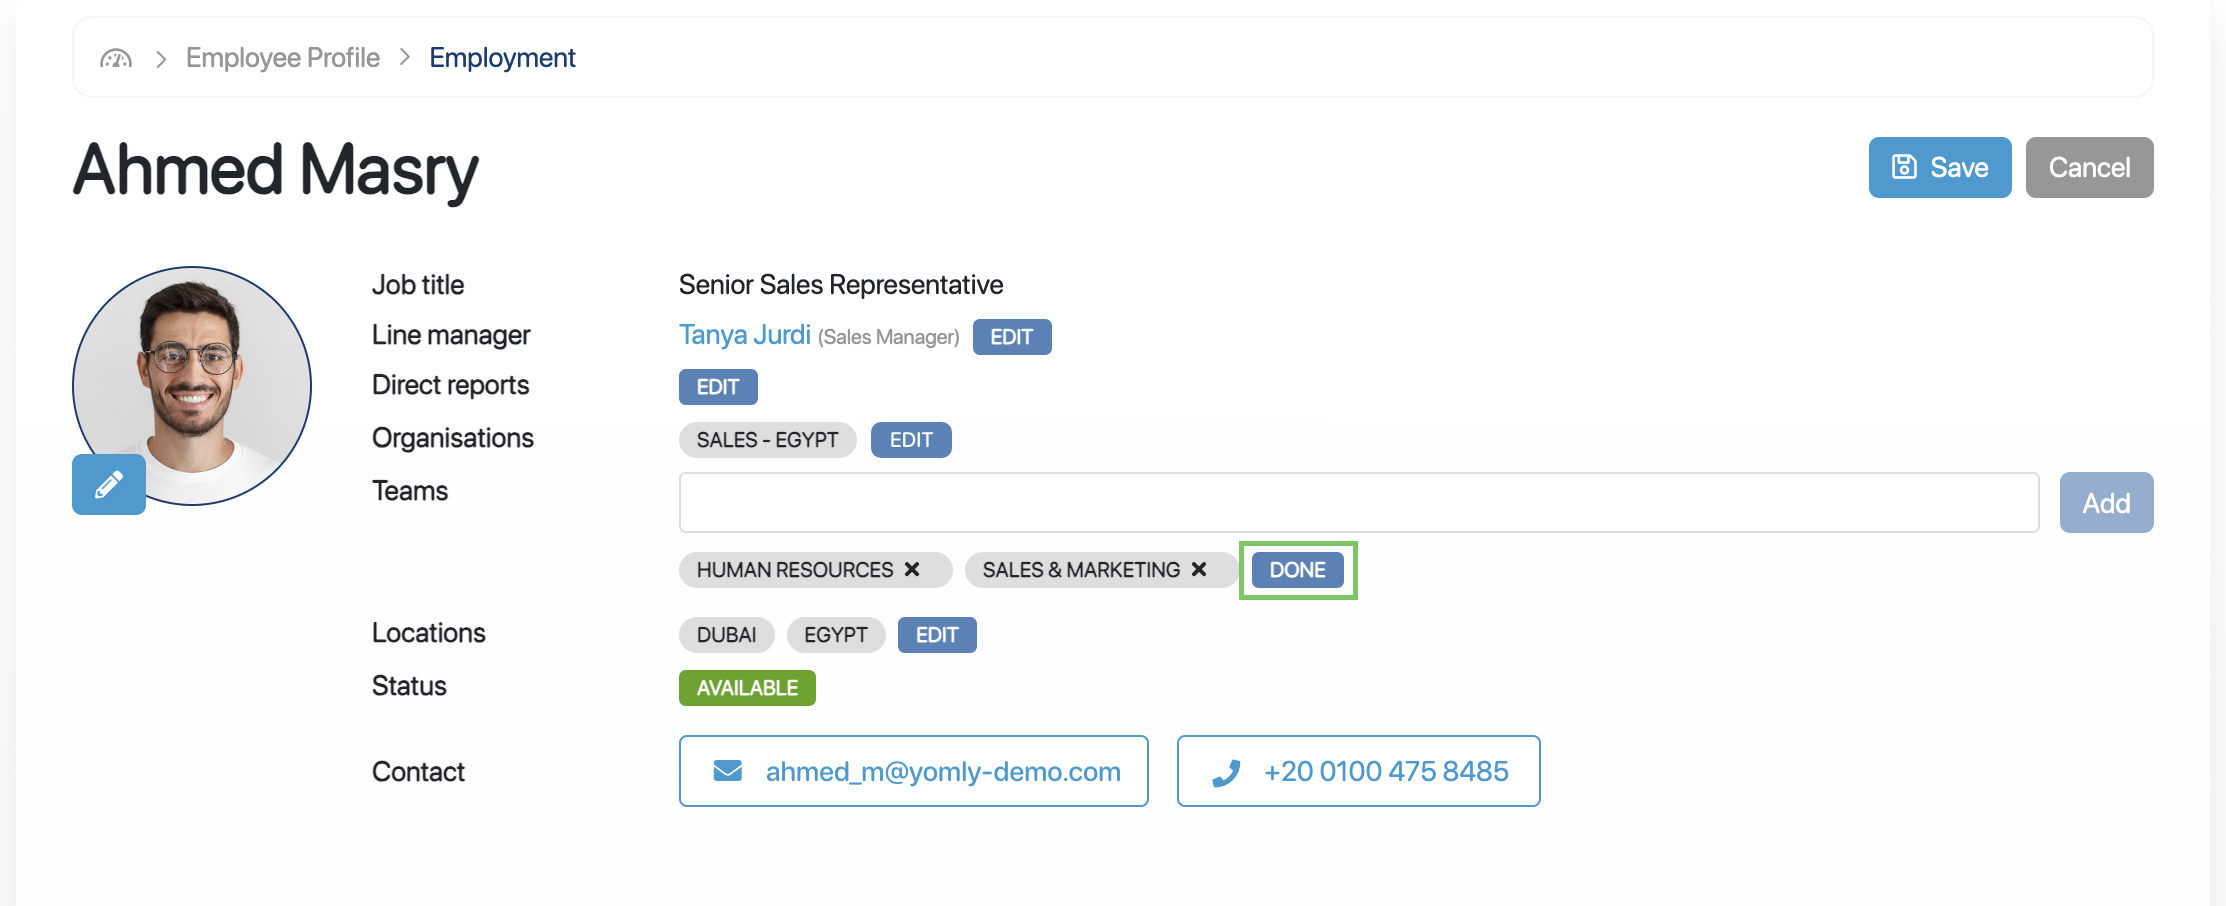This screenshot has width=2226, height=906.
Task: Go to Employee Profile breadcrumb
Action: (283, 58)
